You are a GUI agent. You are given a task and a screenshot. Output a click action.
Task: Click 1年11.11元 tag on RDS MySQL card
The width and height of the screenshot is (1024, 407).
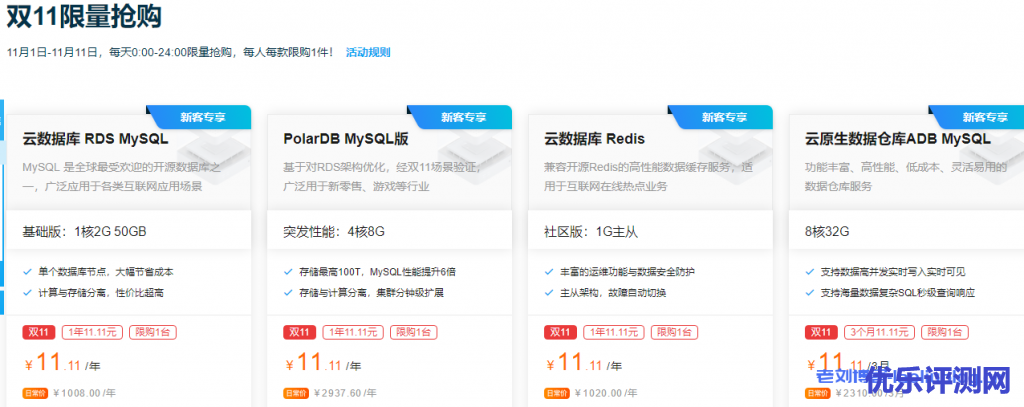pos(93,332)
